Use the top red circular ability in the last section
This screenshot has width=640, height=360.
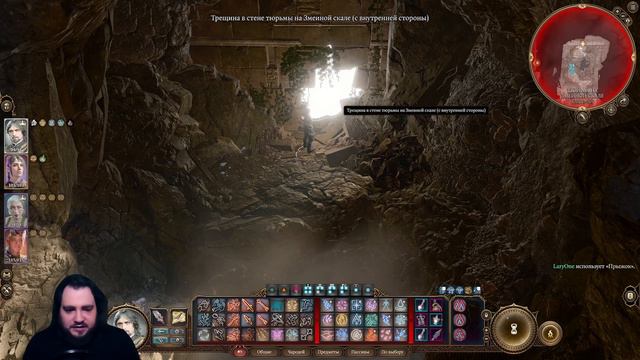[x=460, y=305]
